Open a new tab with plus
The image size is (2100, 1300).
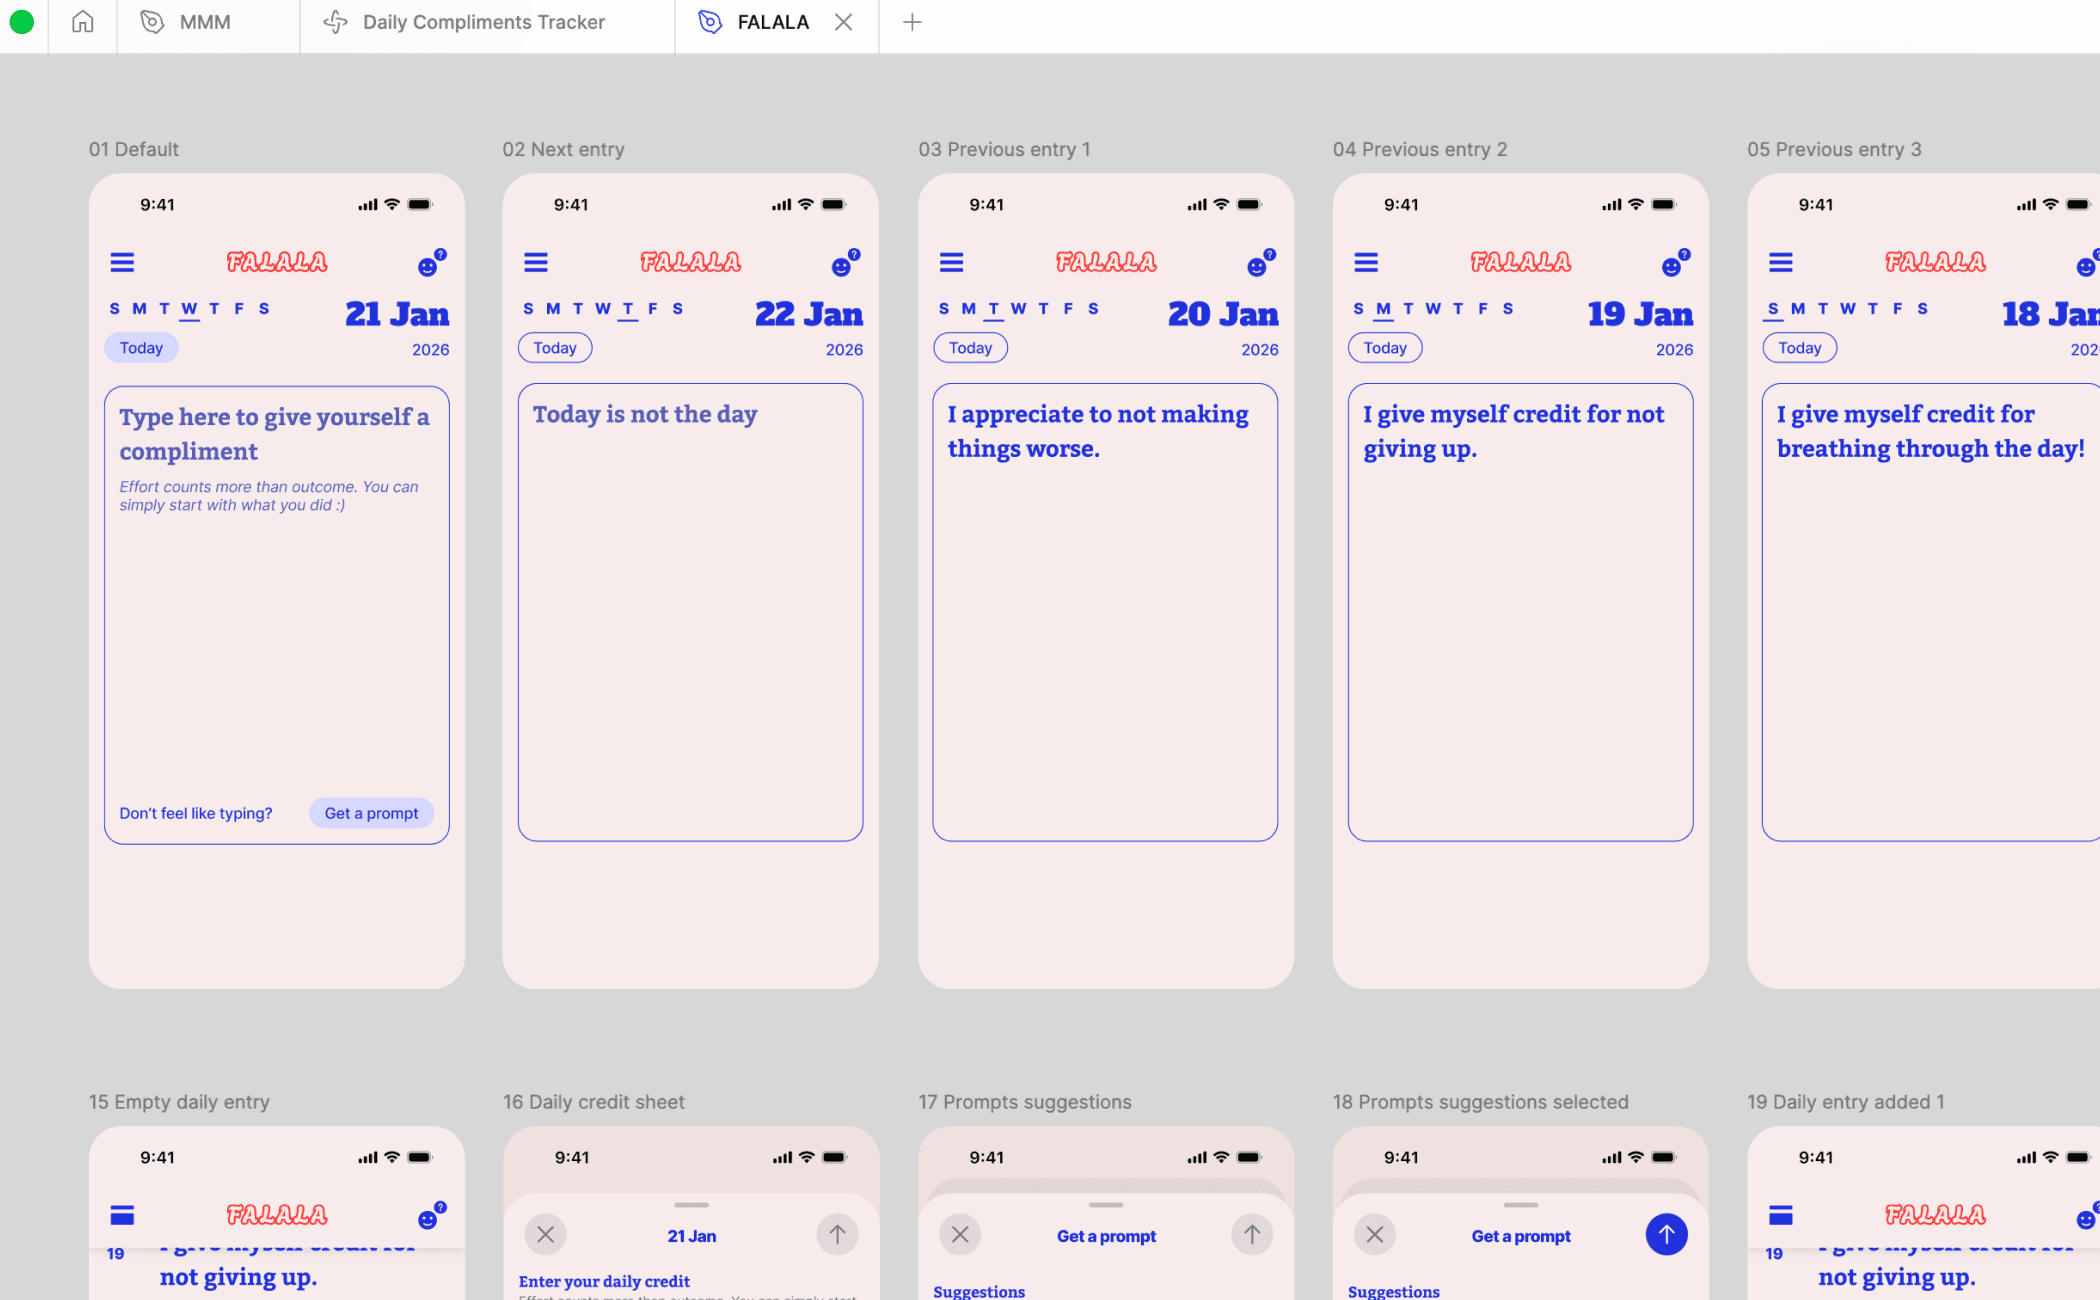click(912, 22)
